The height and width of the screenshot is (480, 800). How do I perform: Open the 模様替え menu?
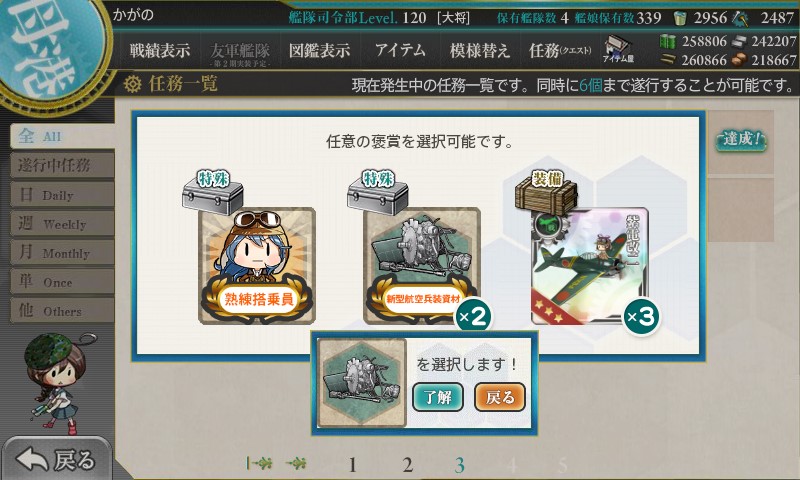click(480, 50)
